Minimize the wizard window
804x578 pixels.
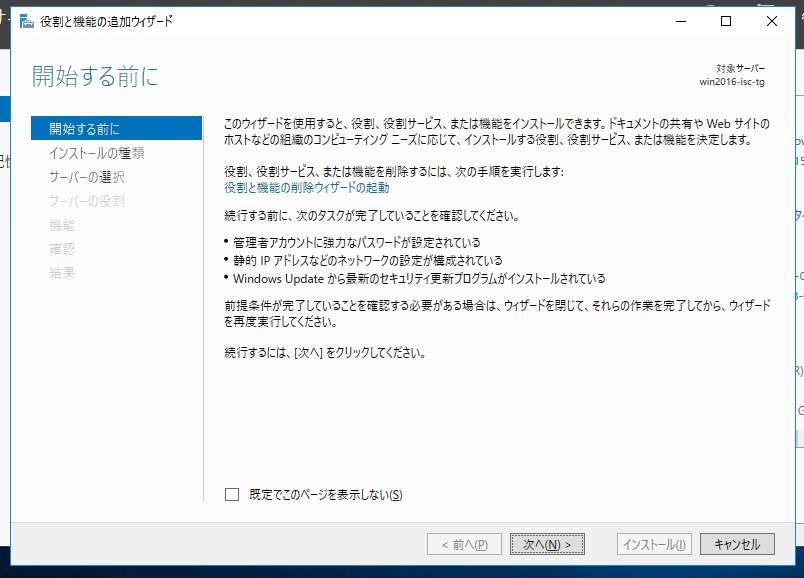coord(681,21)
